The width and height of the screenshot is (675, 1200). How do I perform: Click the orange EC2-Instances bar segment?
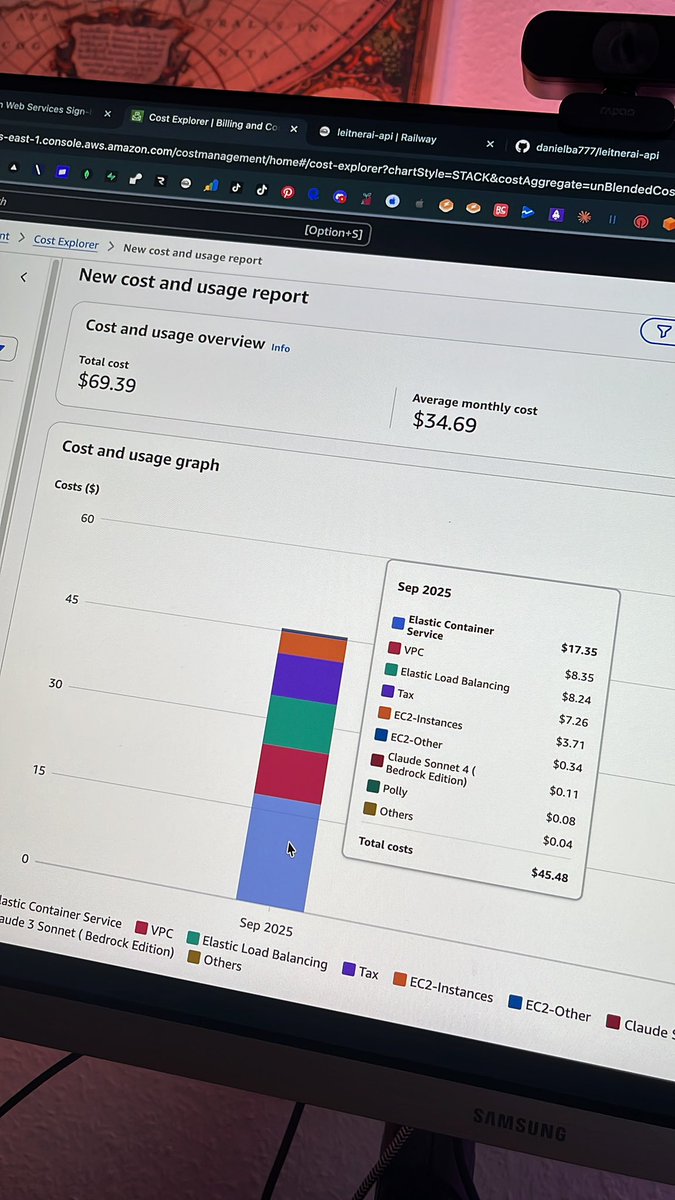pyautogui.click(x=313, y=647)
